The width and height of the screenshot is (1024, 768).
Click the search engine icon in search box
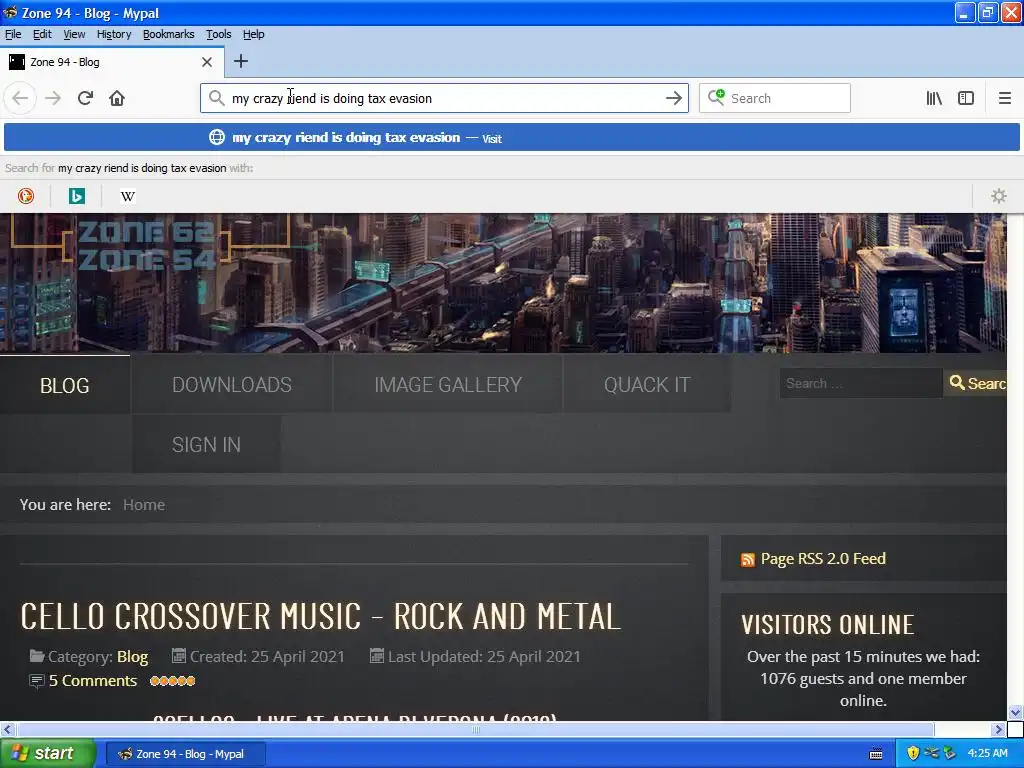(x=716, y=97)
